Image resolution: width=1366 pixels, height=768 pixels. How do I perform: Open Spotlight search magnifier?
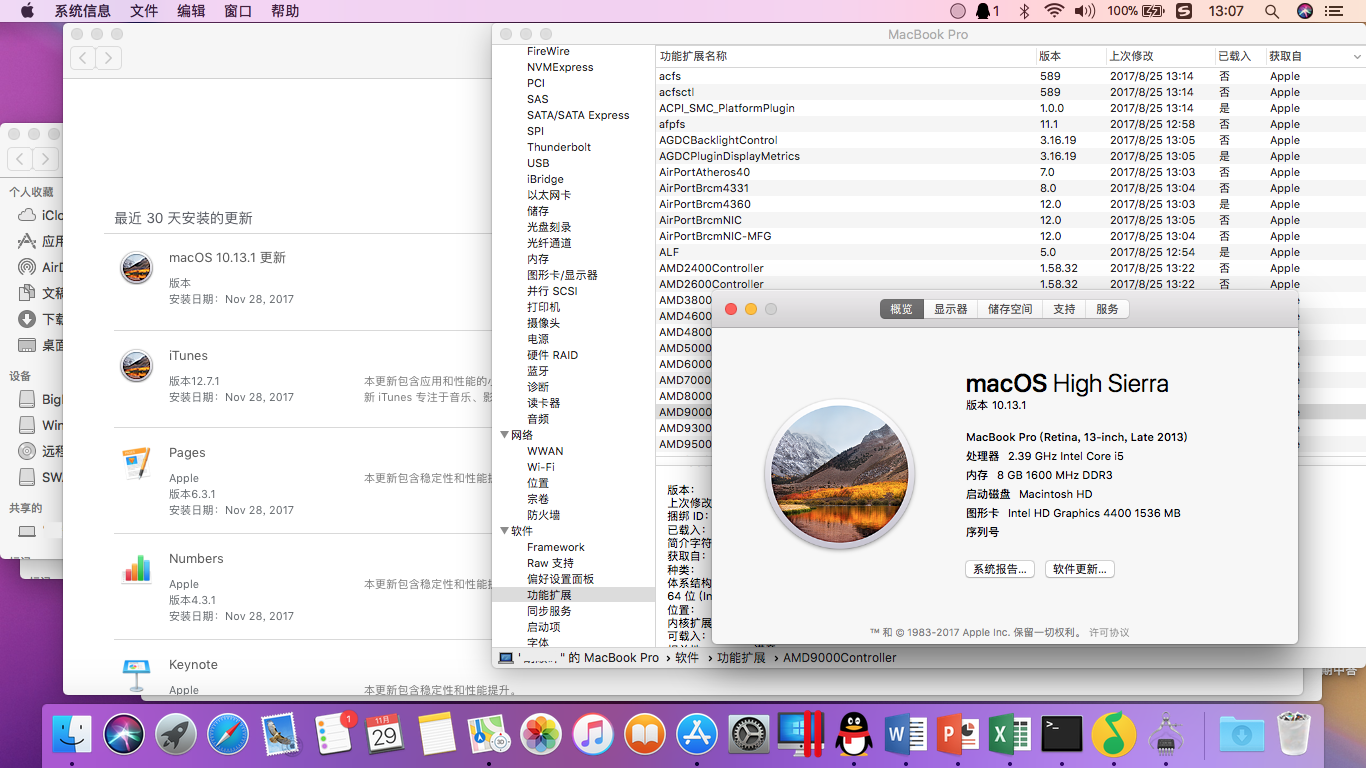click(1272, 11)
